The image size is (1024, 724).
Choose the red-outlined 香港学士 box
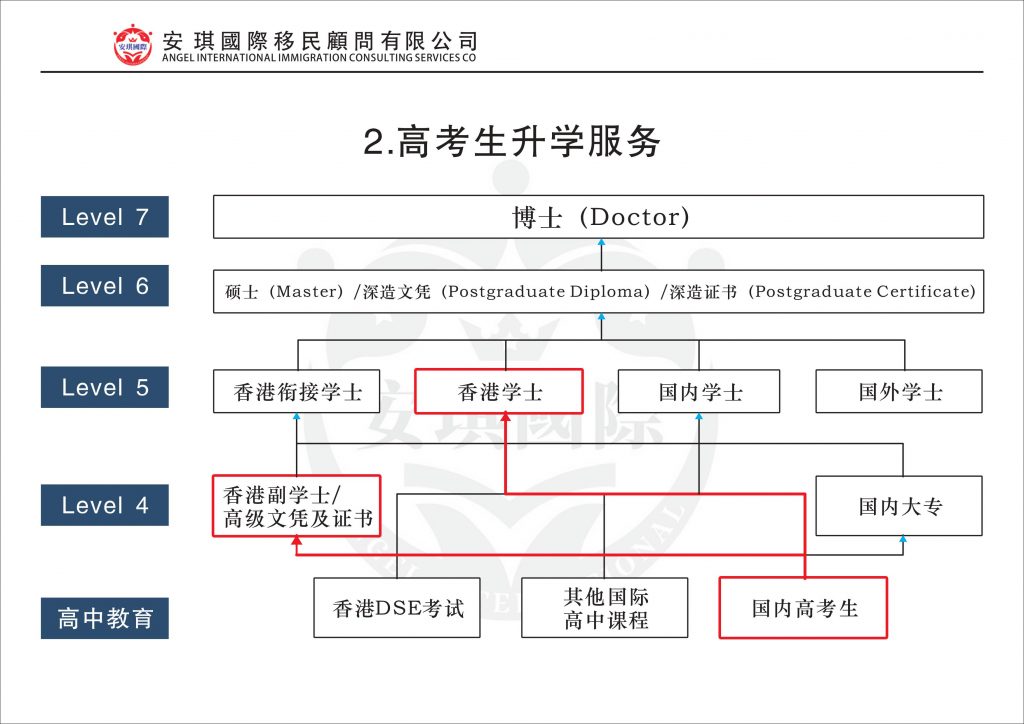pyautogui.click(x=499, y=392)
